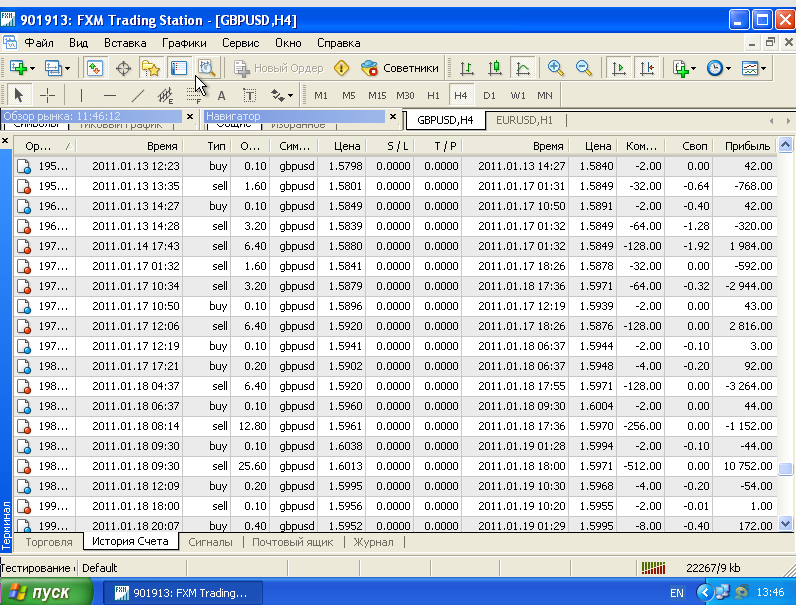Click the sell order icon in row 2011.01.18 09:30 with 25.60 lots
This screenshot has width=796, height=605.
pos(24,466)
